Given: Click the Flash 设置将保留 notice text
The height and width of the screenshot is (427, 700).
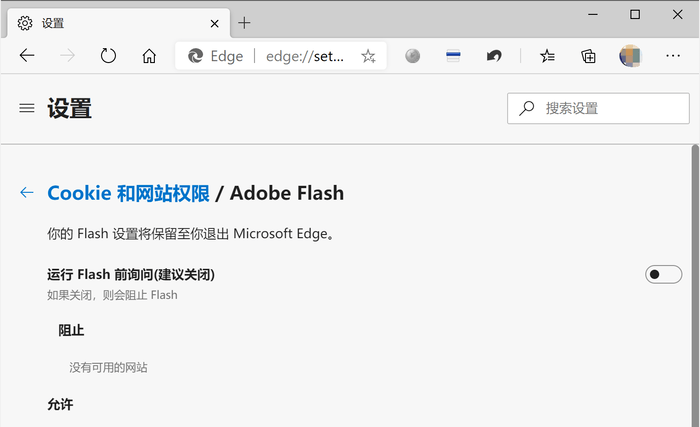Looking at the screenshot, I should click(191, 234).
